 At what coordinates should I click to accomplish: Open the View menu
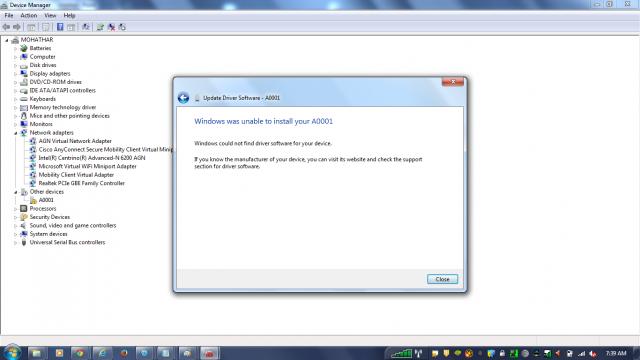(50, 16)
